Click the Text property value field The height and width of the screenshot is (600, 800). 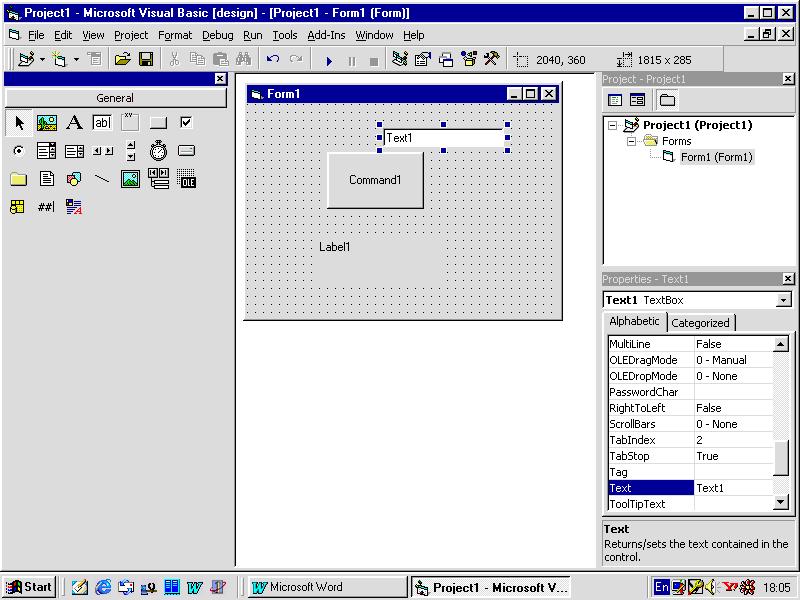733,488
